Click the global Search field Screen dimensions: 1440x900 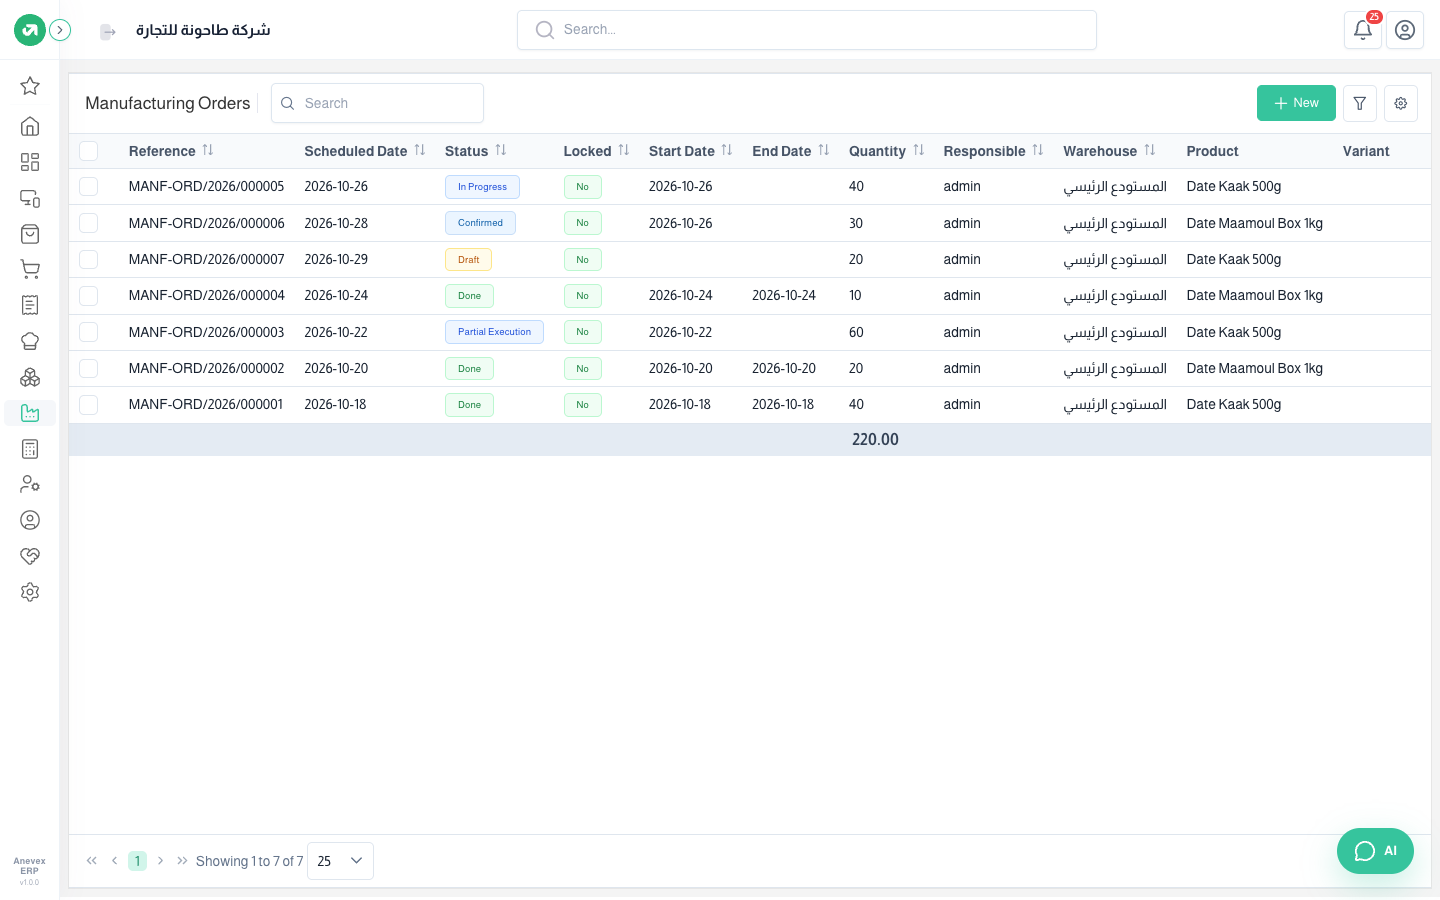tap(807, 30)
